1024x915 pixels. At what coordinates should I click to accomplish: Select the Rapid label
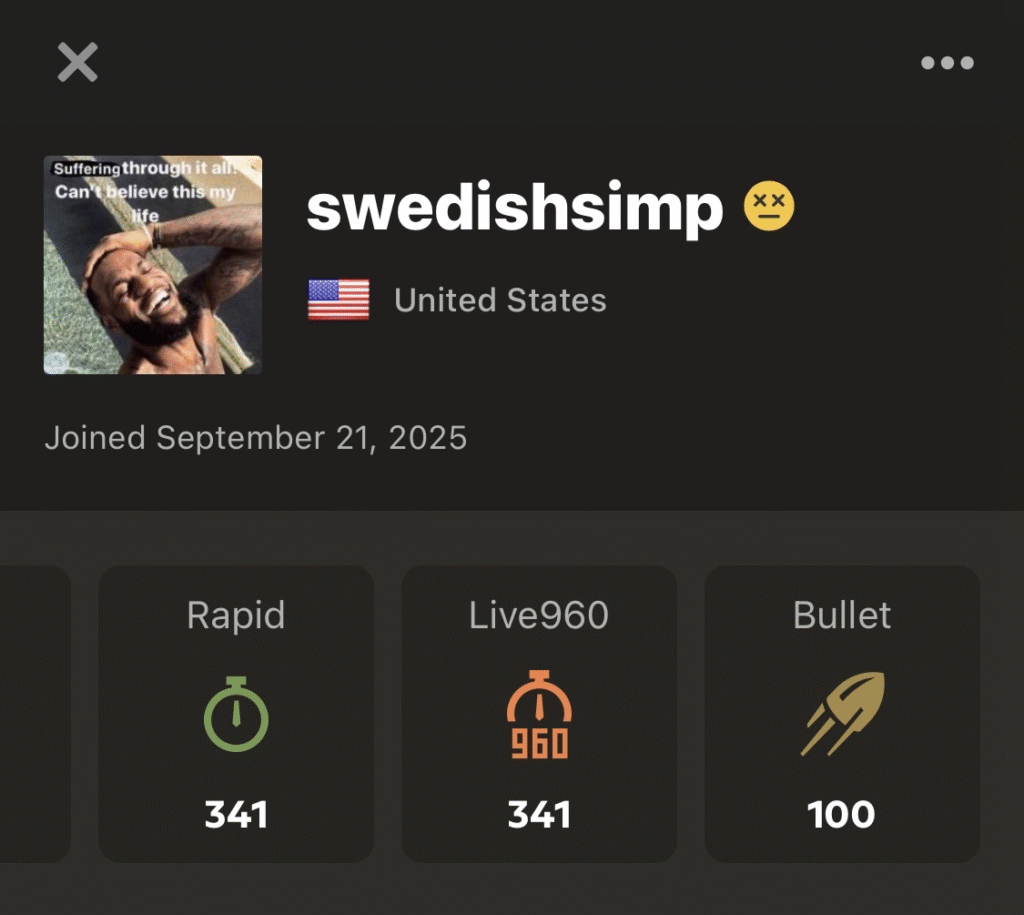pos(236,615)
